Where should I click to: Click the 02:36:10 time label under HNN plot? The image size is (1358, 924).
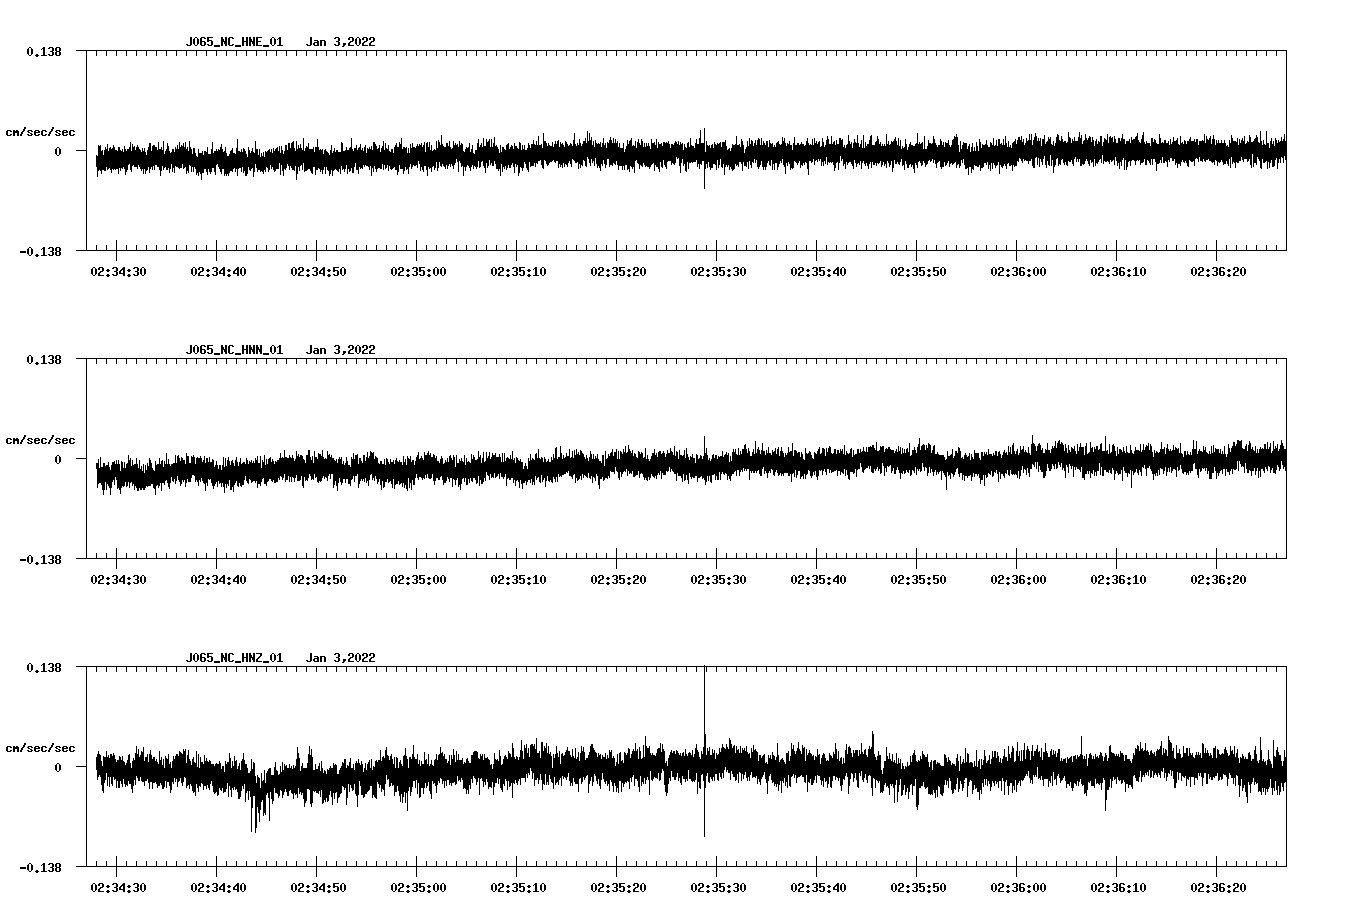pos(1118,580)
